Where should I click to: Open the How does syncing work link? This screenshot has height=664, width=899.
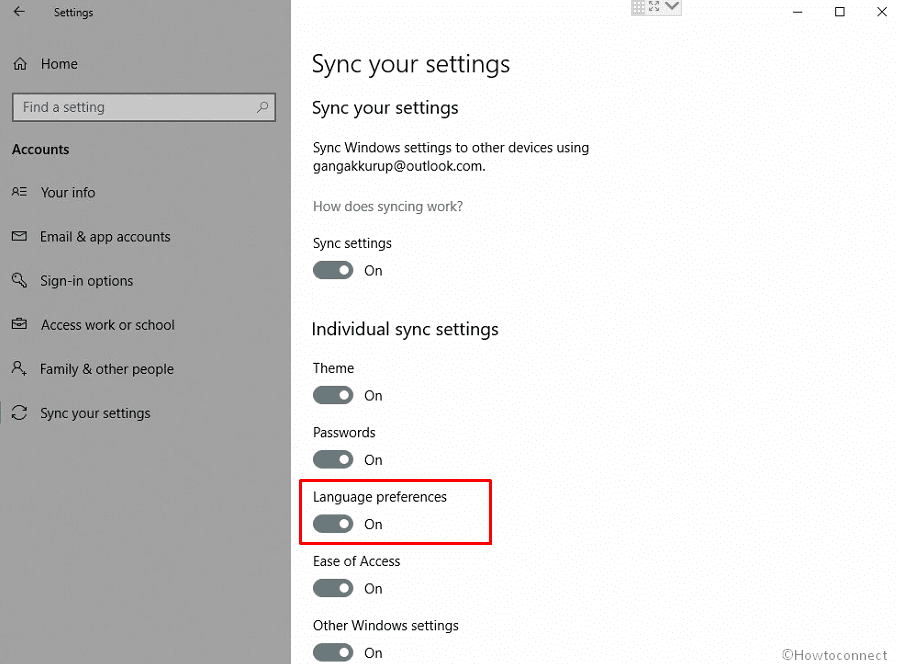click(x=387, y=206)
